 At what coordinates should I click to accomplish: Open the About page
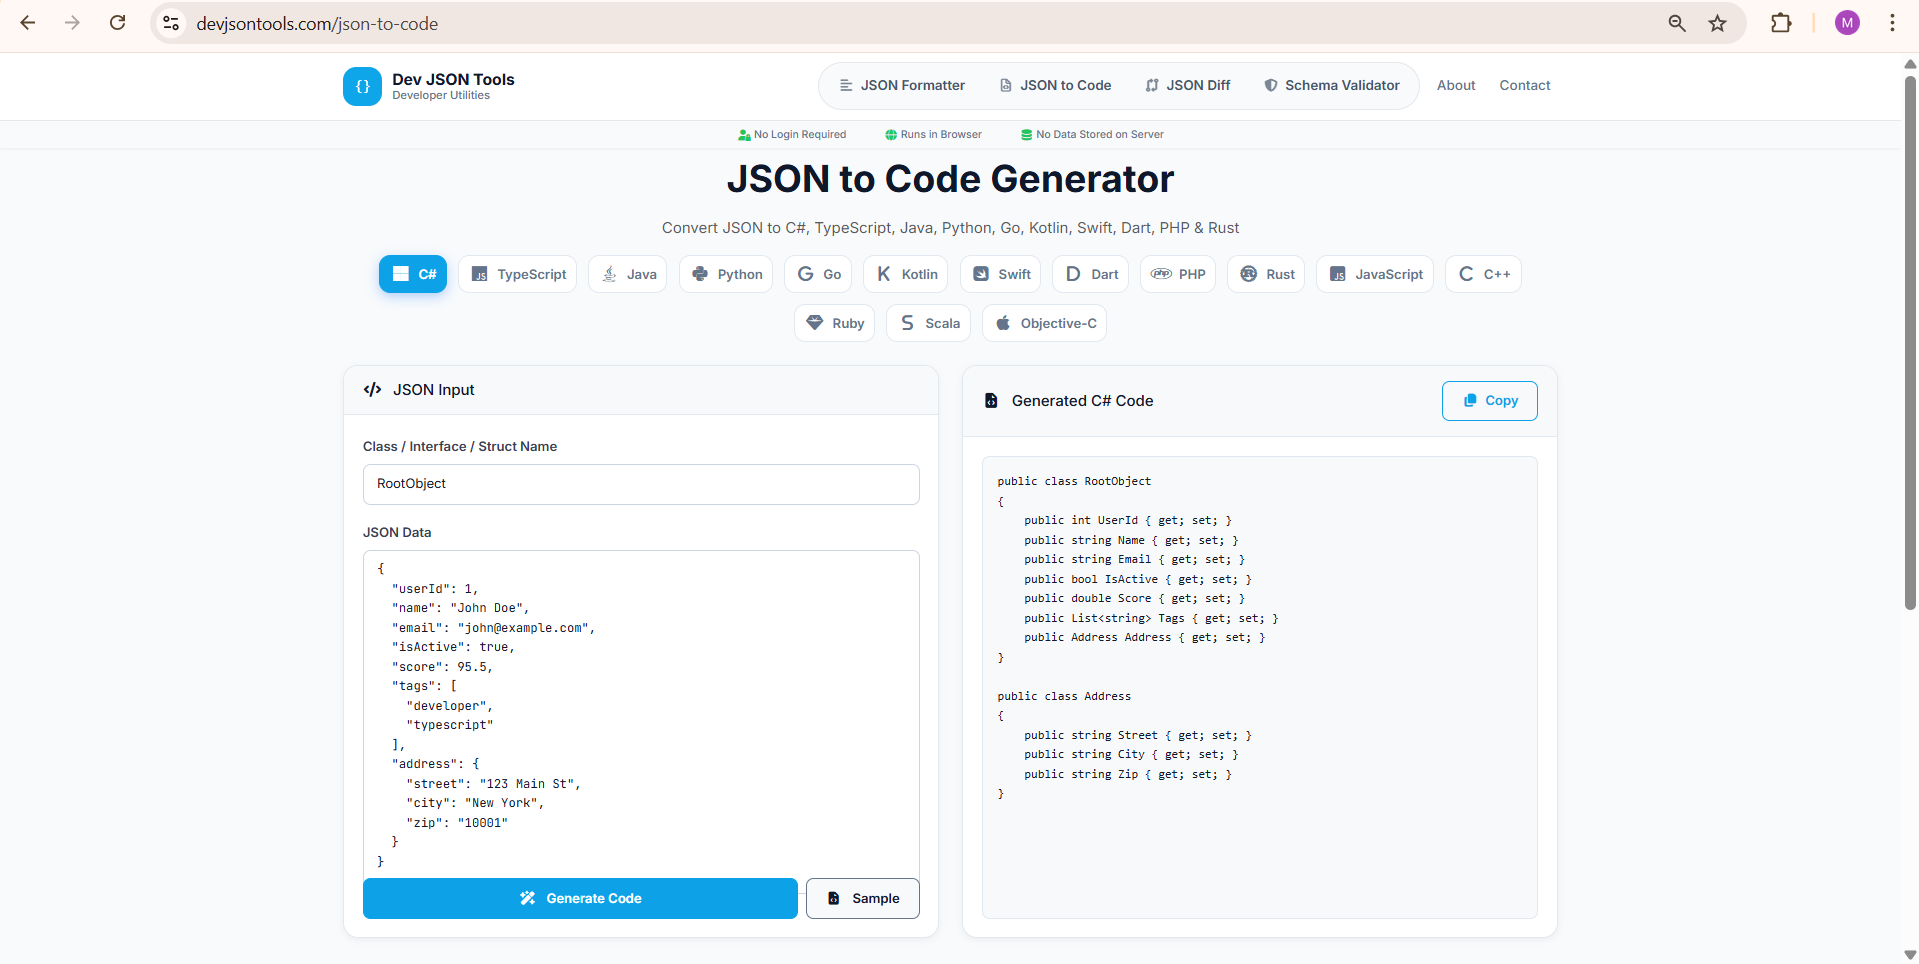point(1455,85)
